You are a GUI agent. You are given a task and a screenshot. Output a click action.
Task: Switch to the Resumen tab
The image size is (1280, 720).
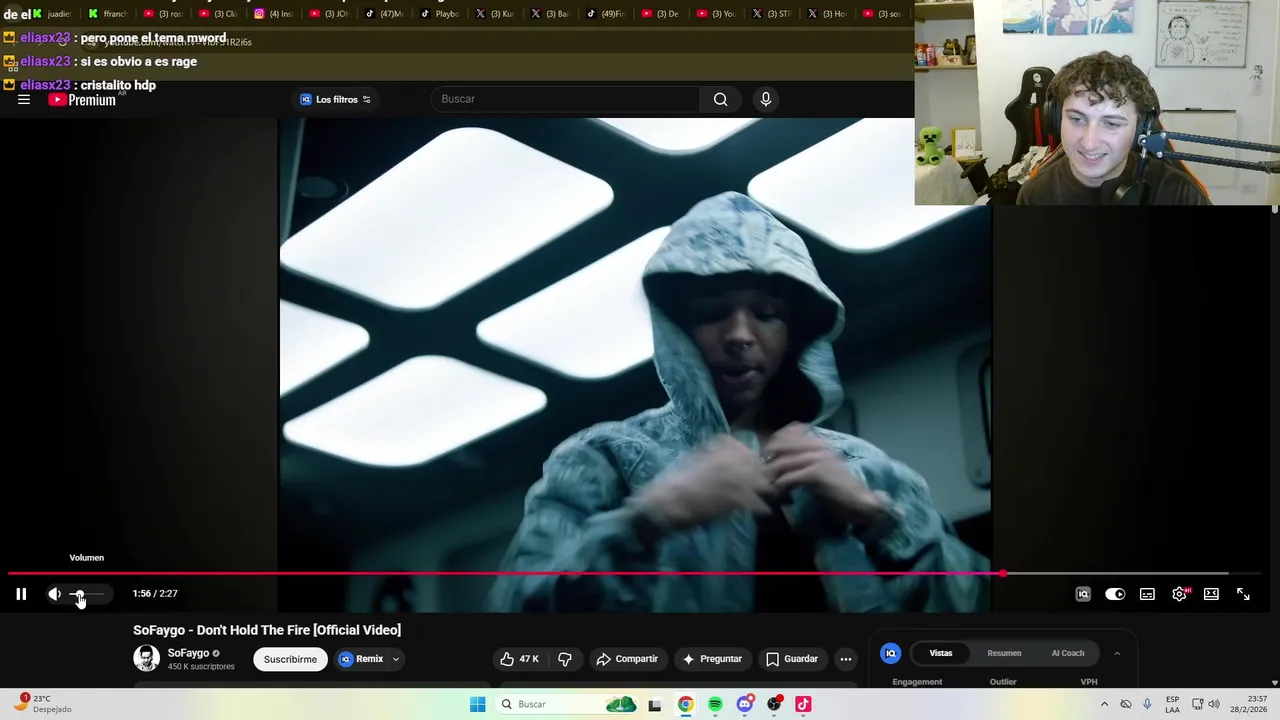pyautogui.click(x=1004, y=653)
